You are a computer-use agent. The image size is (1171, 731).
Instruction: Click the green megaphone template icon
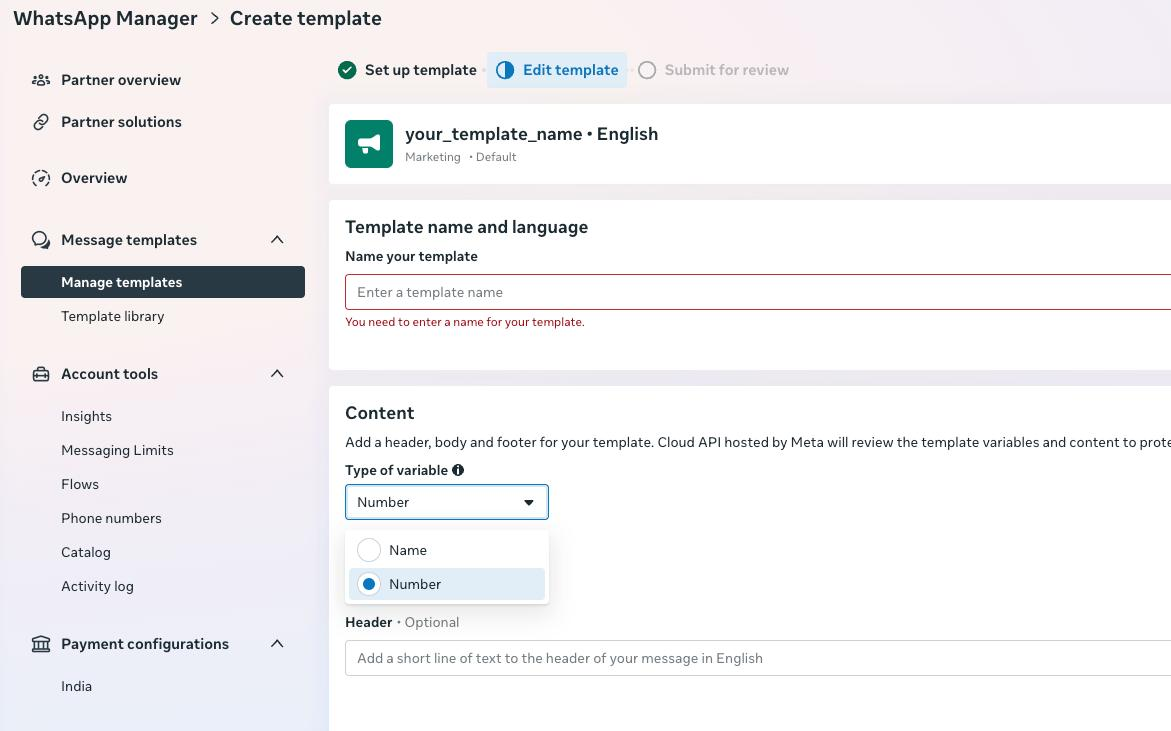[x=369, y=144]
